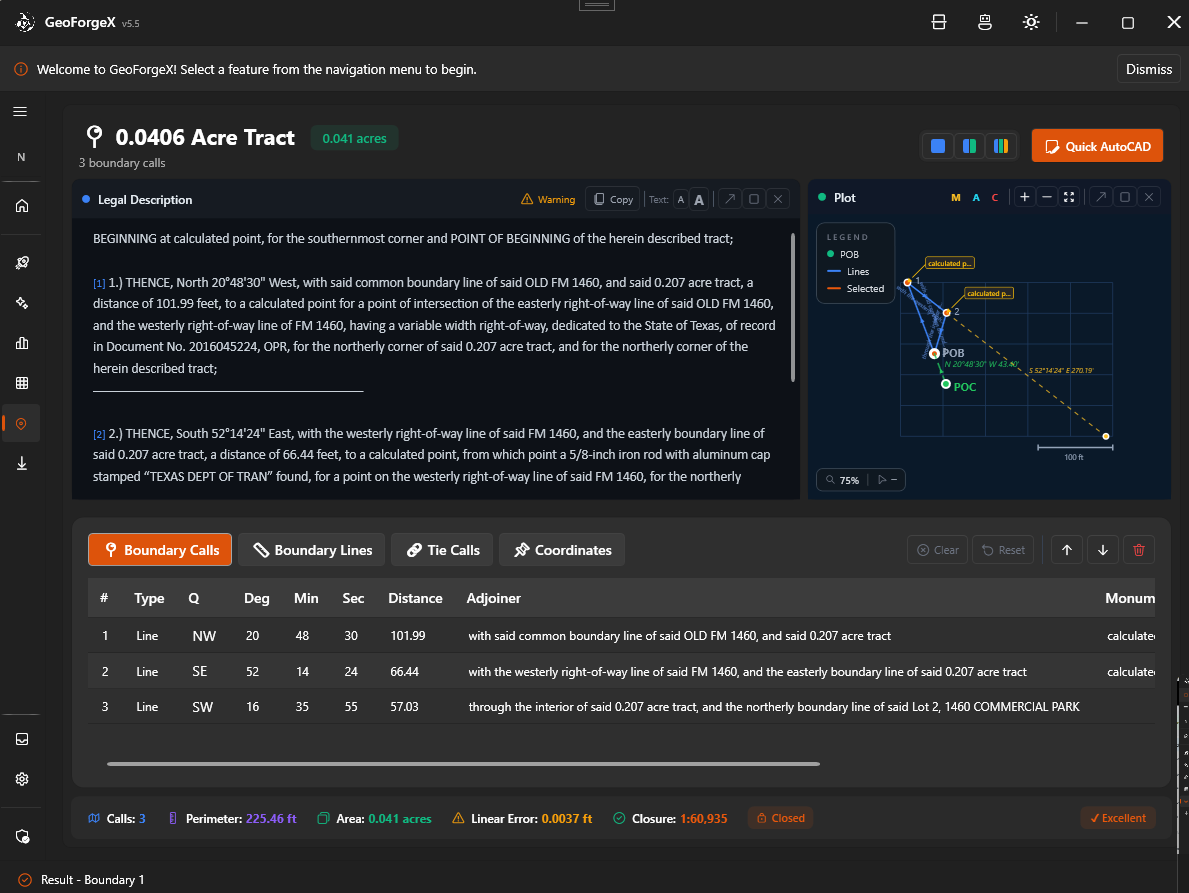Screen dimensions: 1189x893
Task: Launch Quick AutoCAD export
Action: [1097, 146]
